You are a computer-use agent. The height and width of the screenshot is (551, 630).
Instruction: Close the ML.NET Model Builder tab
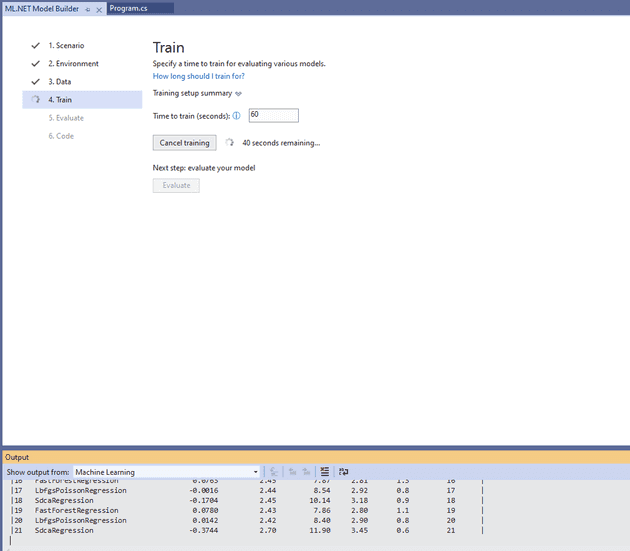pyautogui.click(x=99, y=10)
